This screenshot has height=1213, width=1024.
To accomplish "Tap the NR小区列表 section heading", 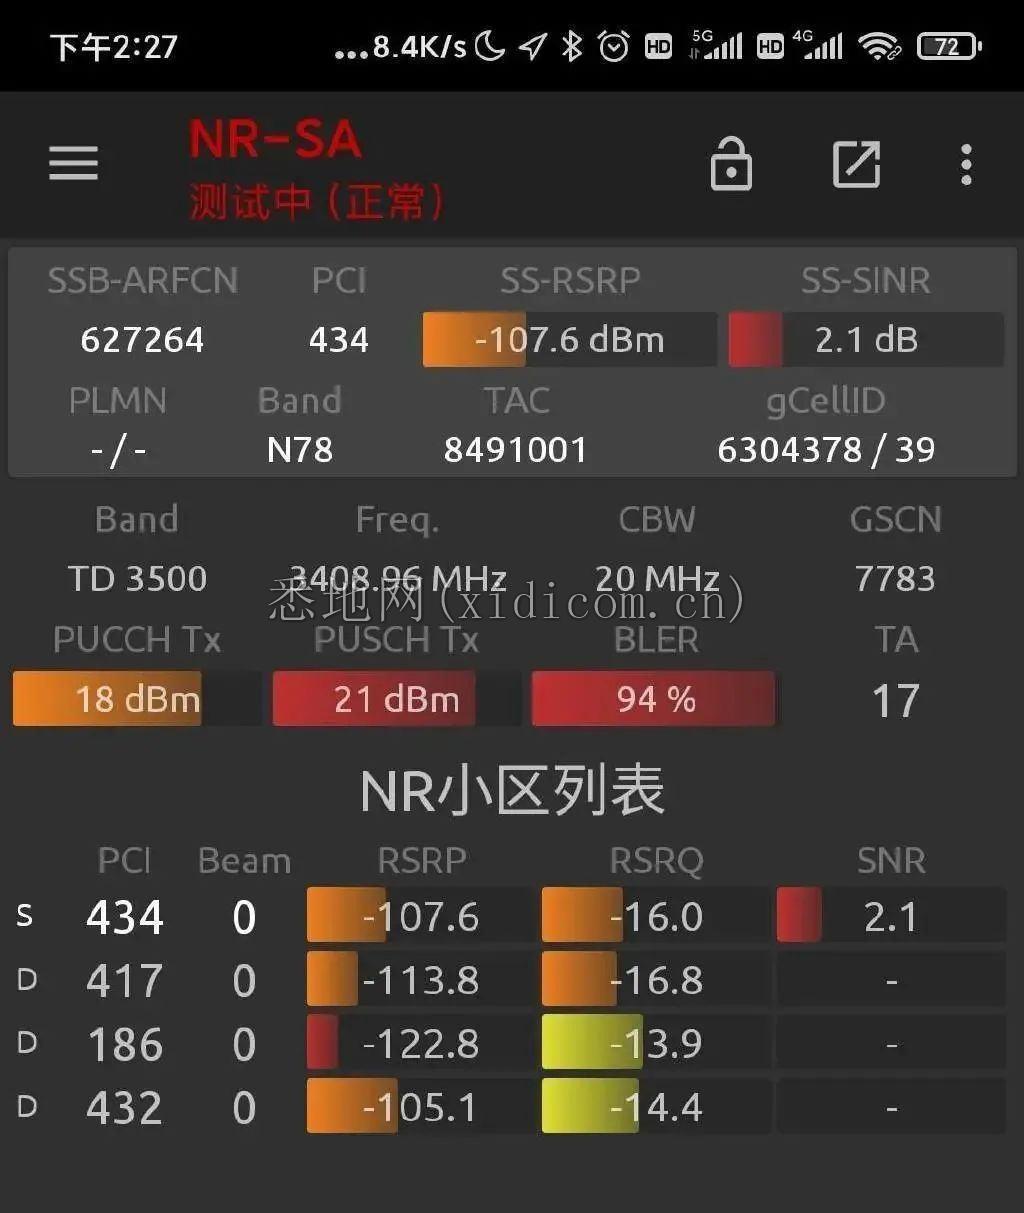I will [x=512, y=791].
